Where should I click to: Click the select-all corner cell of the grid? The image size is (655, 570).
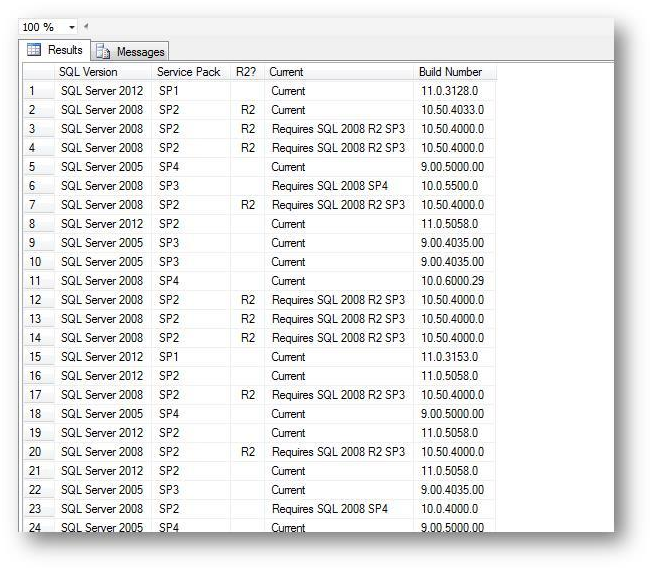39,72
